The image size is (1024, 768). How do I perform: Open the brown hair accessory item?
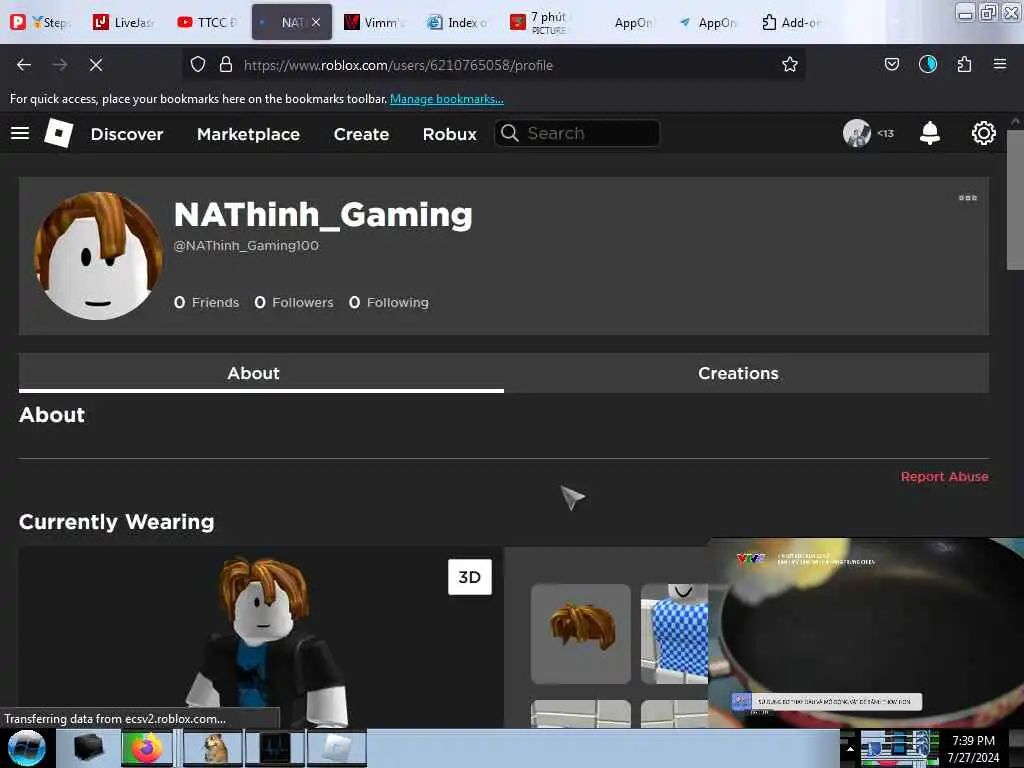click(581, 633)
